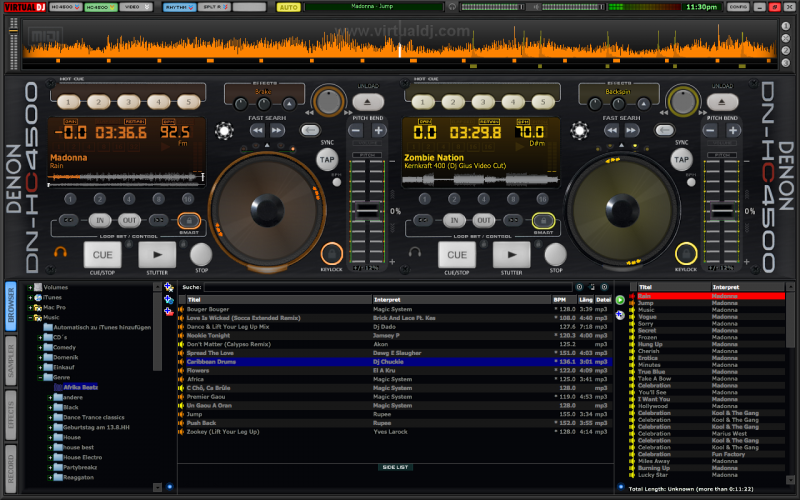Rewind left deck with fast search back
The image size is (800, 500).
point(257,130)
